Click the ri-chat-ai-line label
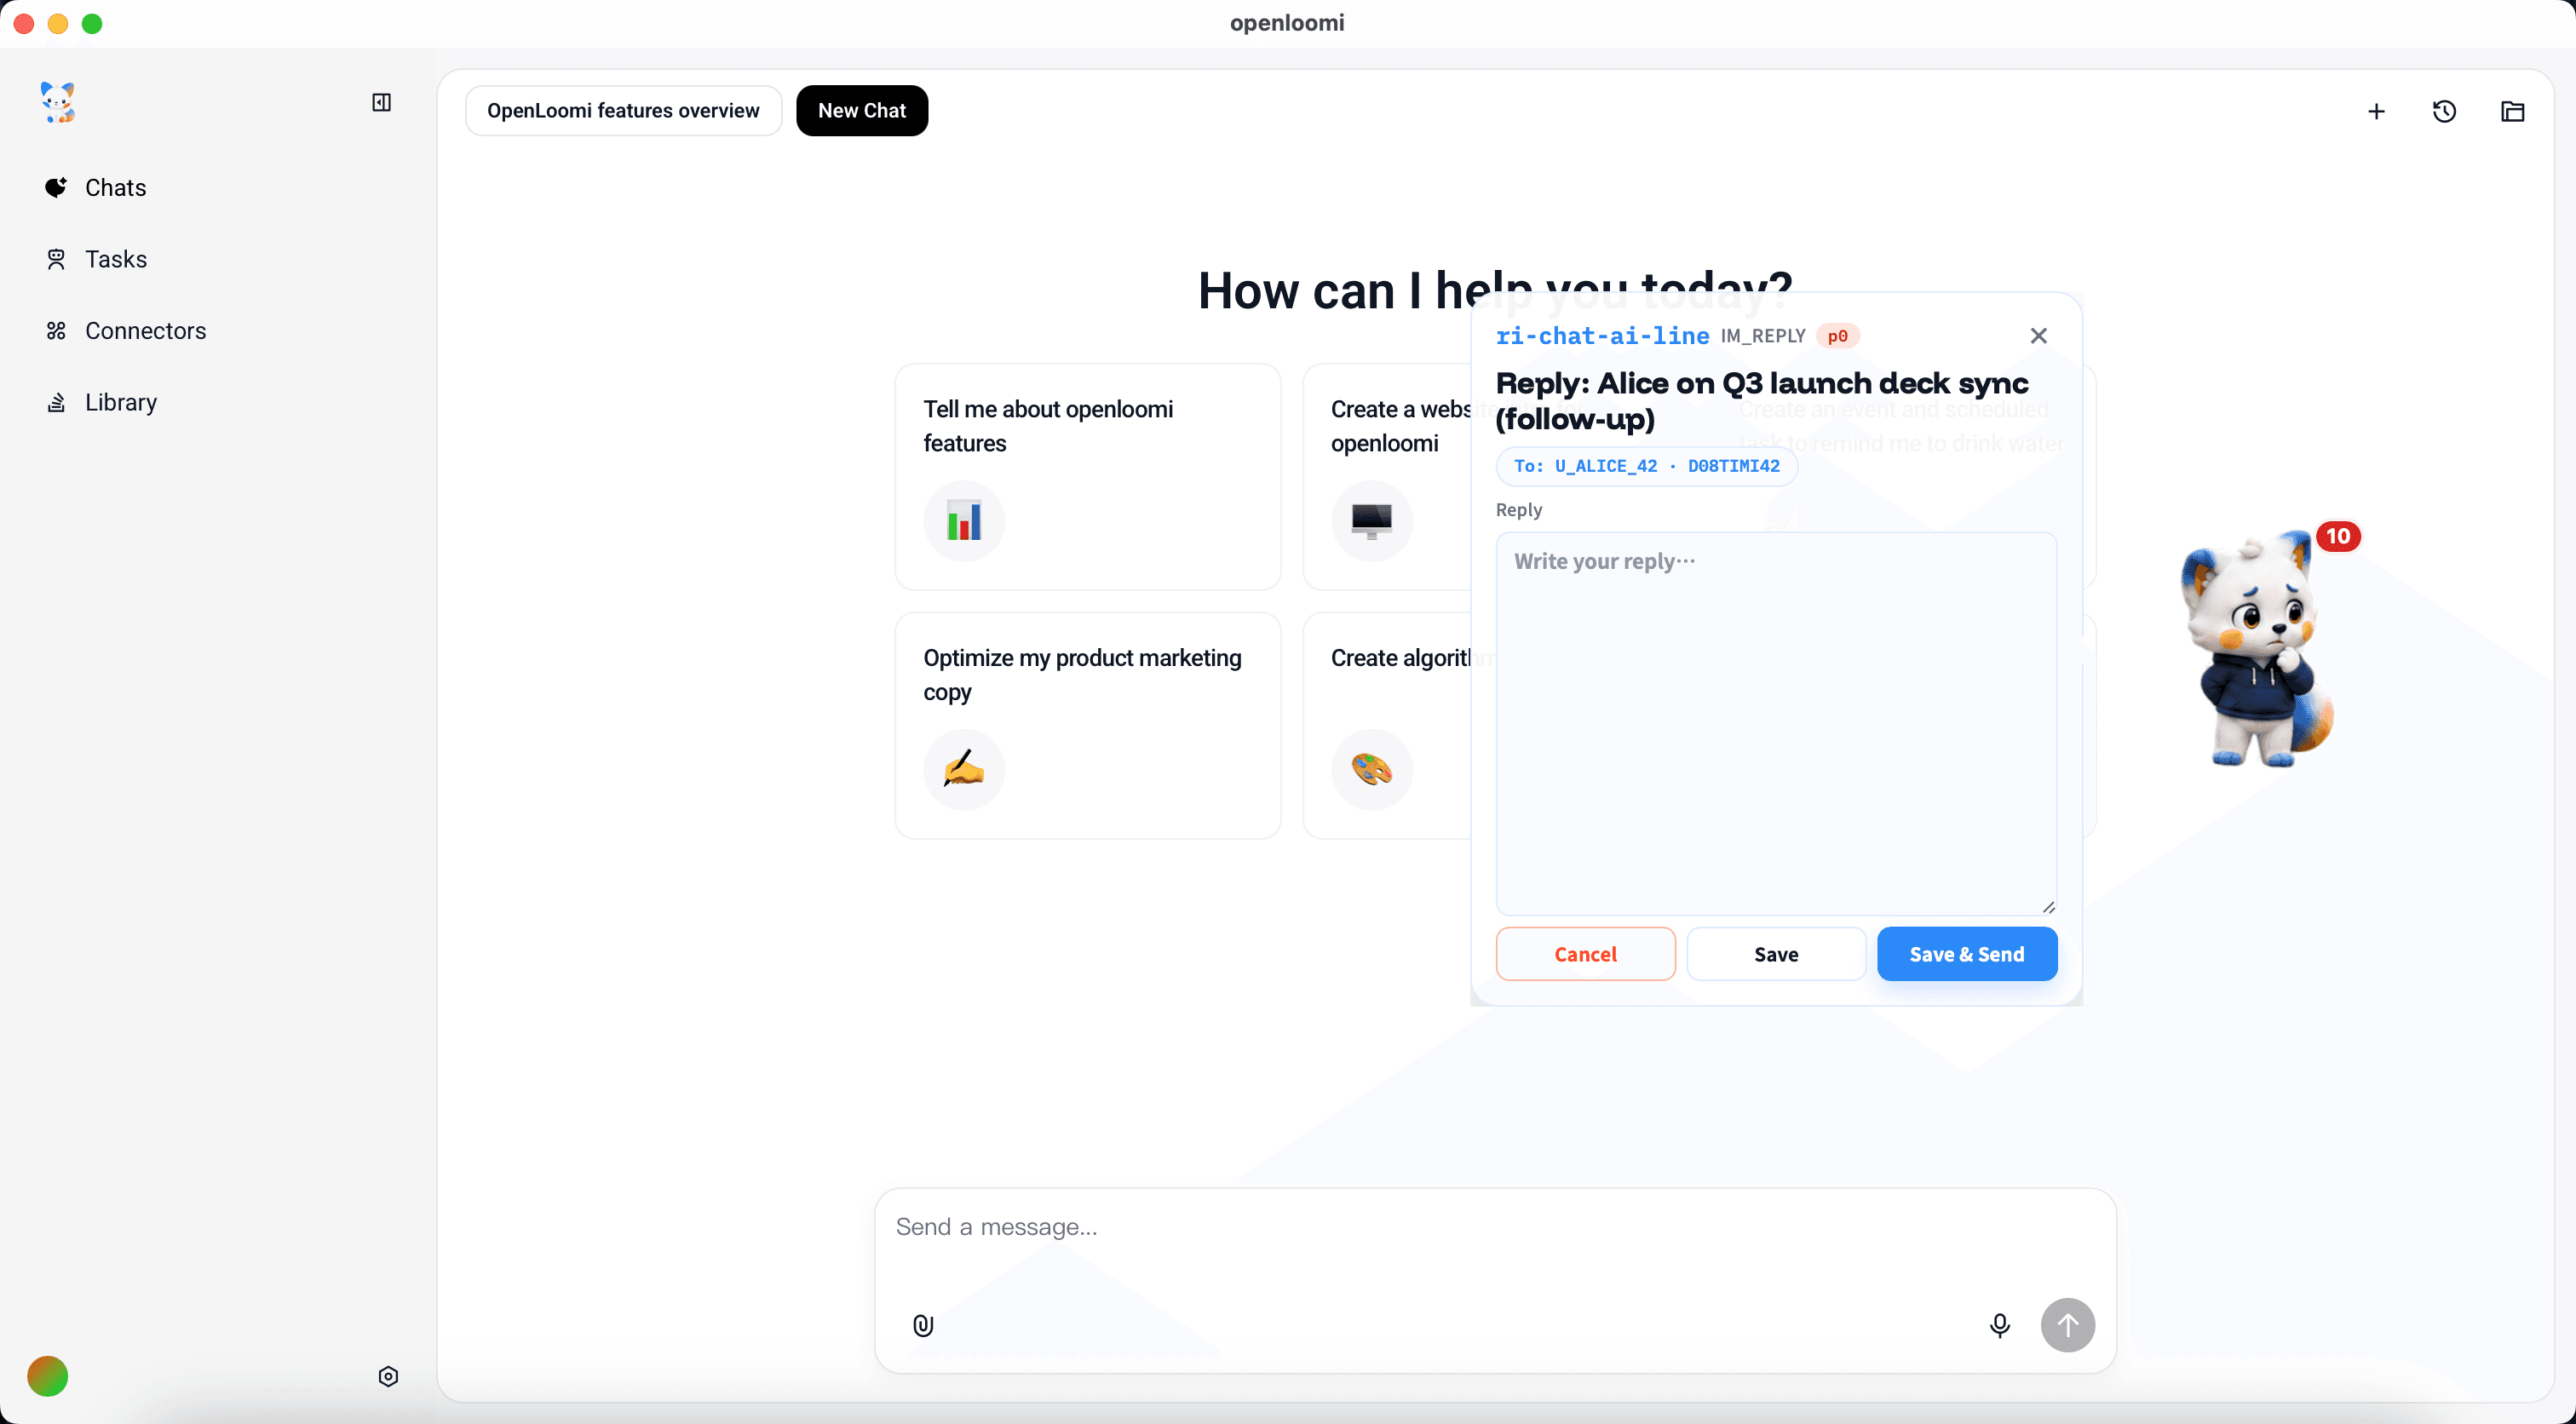Image resolution: width=2576 pixels, height=1424 pixels. [x=1602, y=336]
